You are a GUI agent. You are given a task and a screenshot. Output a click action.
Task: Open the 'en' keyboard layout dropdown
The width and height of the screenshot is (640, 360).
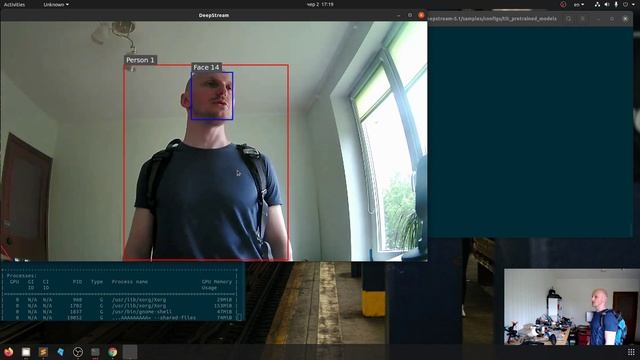tap(579, 4)
